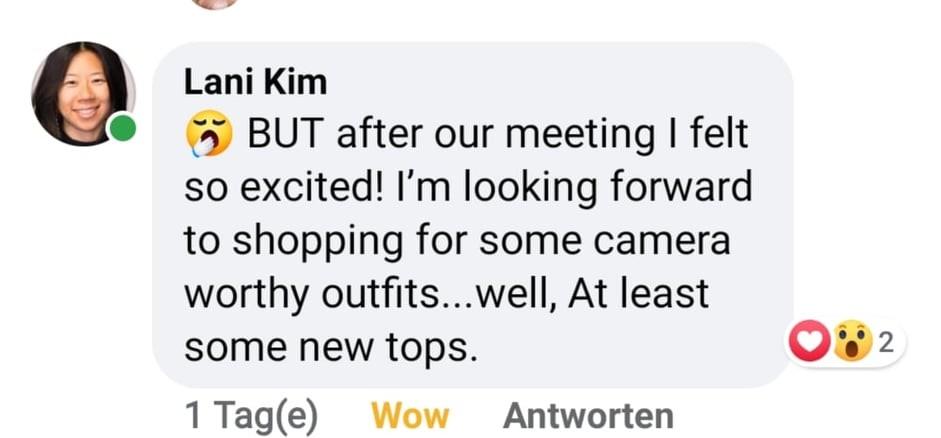Viewport: 941px width, 438px height.
Task: Click the green online status dot
Action: click(x=123, y=129)
